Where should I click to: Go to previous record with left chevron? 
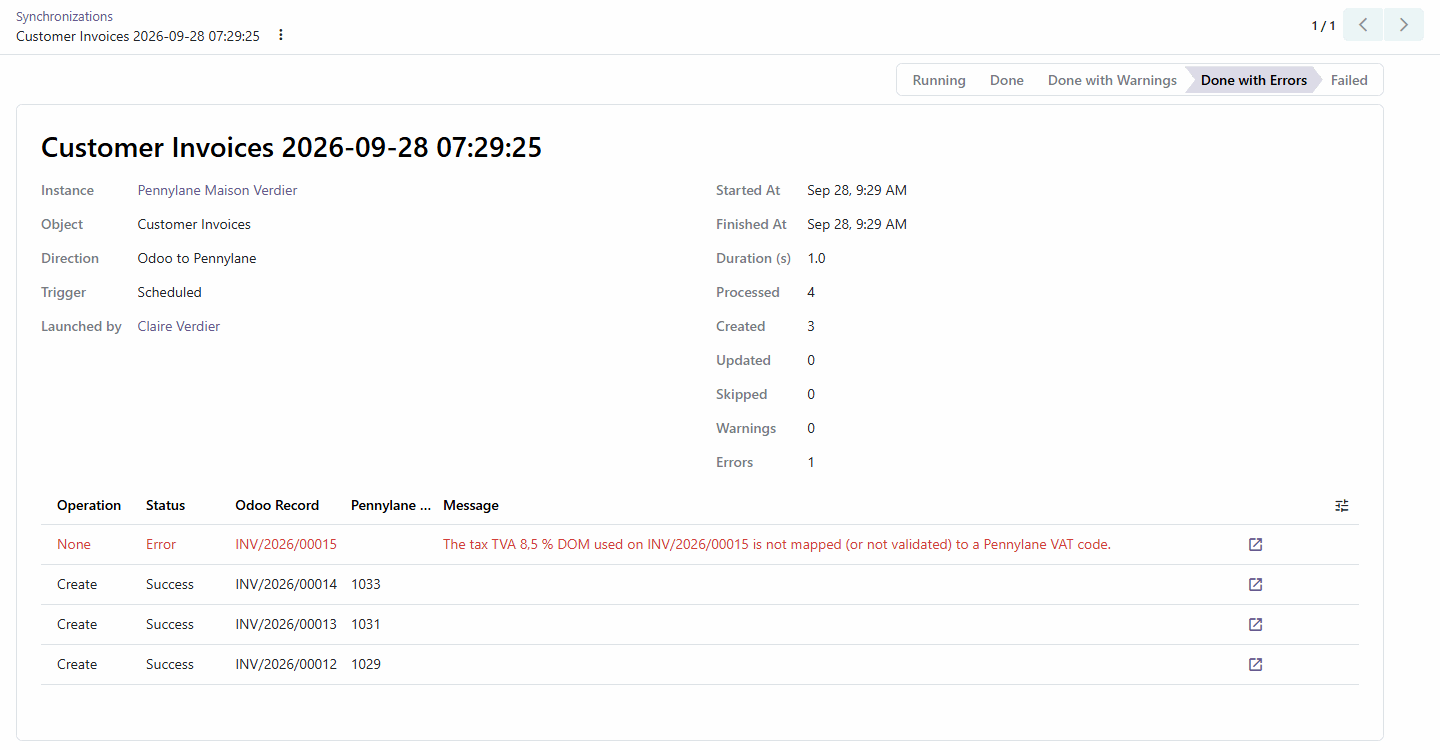click(1363, 25)
